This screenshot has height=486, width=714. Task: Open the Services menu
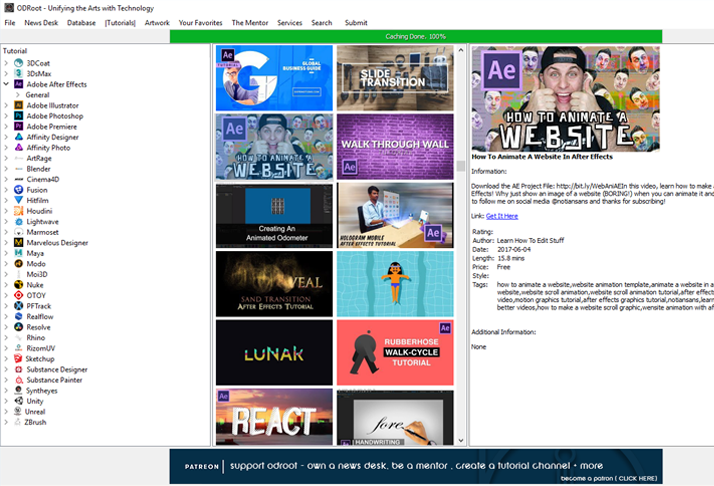click(x=289, y=22)
